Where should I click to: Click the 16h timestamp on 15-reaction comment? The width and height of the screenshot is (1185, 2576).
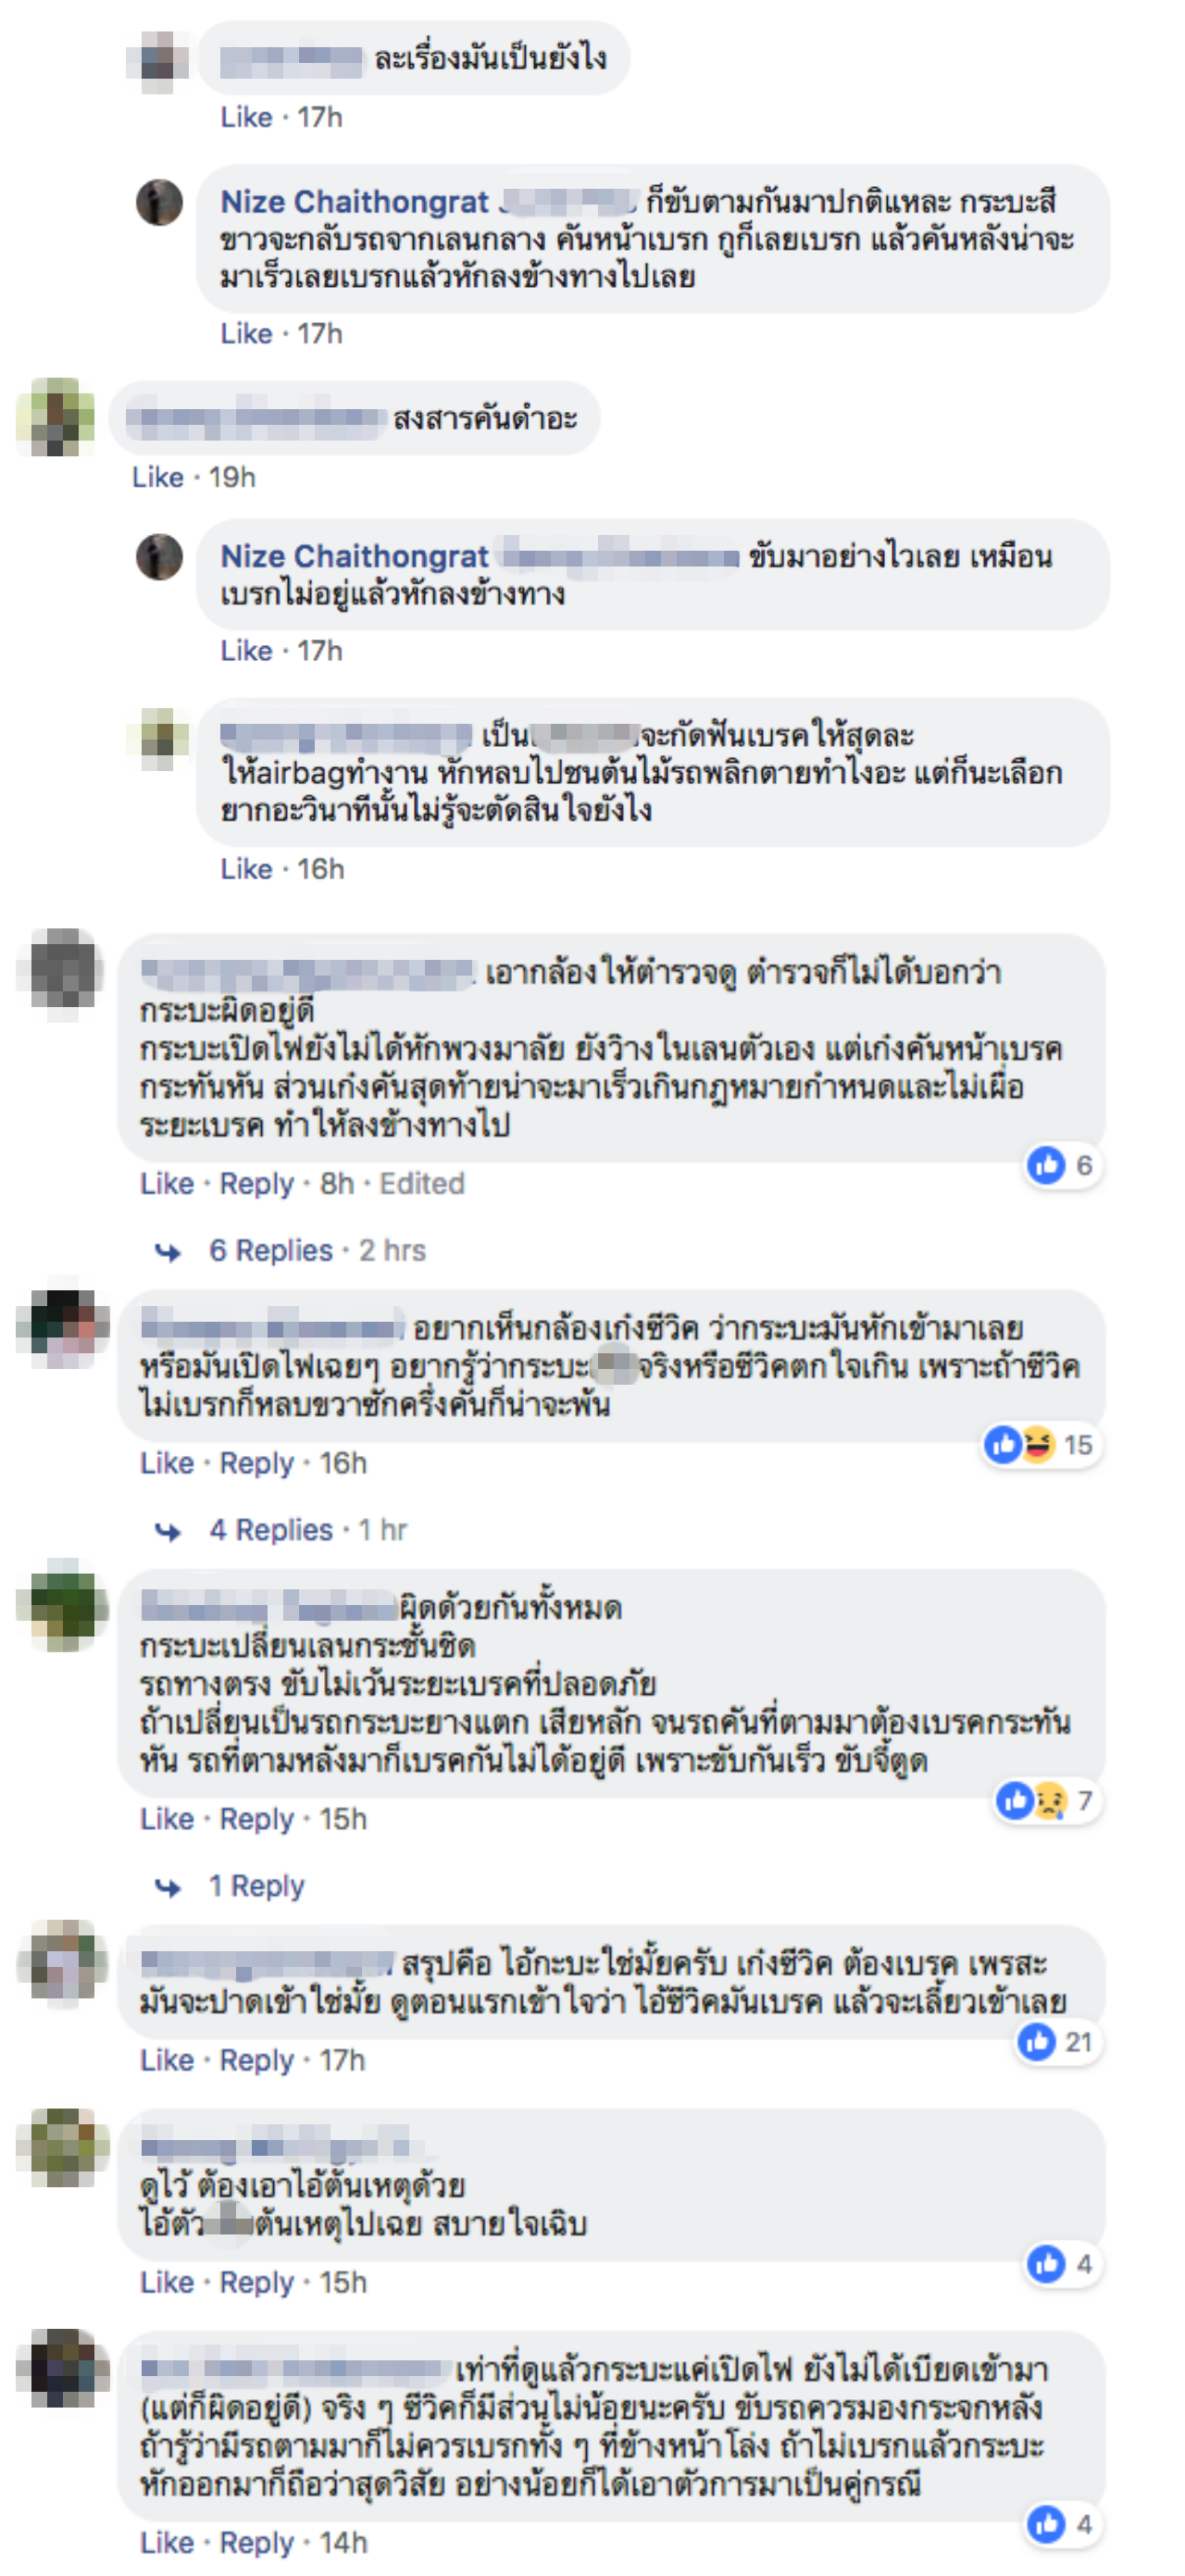click(x=343, y=1464)
